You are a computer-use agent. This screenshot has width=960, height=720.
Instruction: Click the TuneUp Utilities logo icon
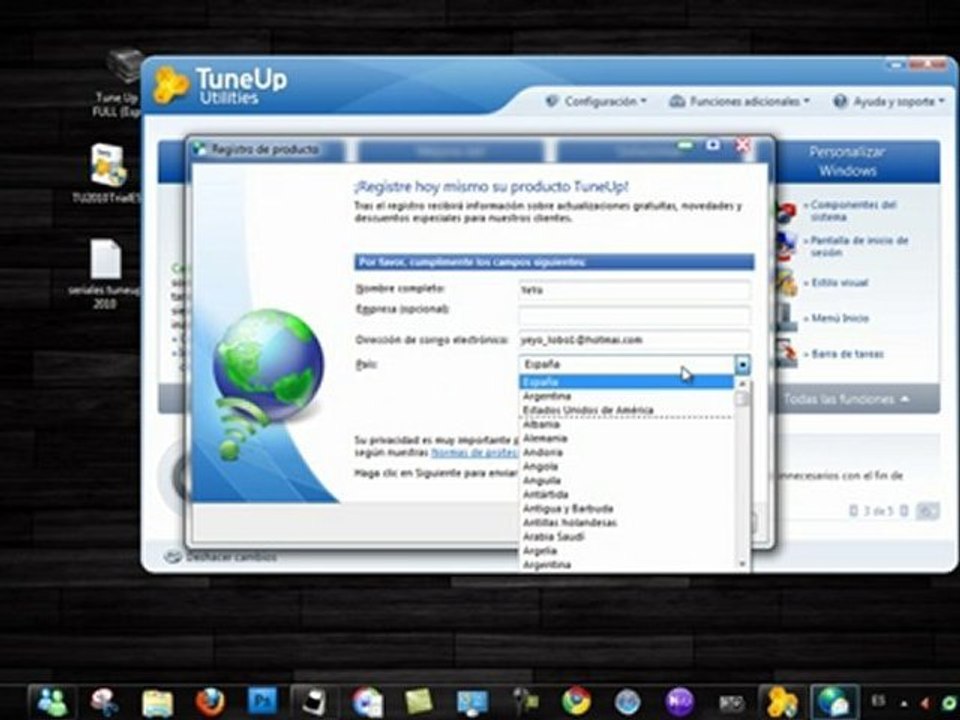click(x=170, y=84)
